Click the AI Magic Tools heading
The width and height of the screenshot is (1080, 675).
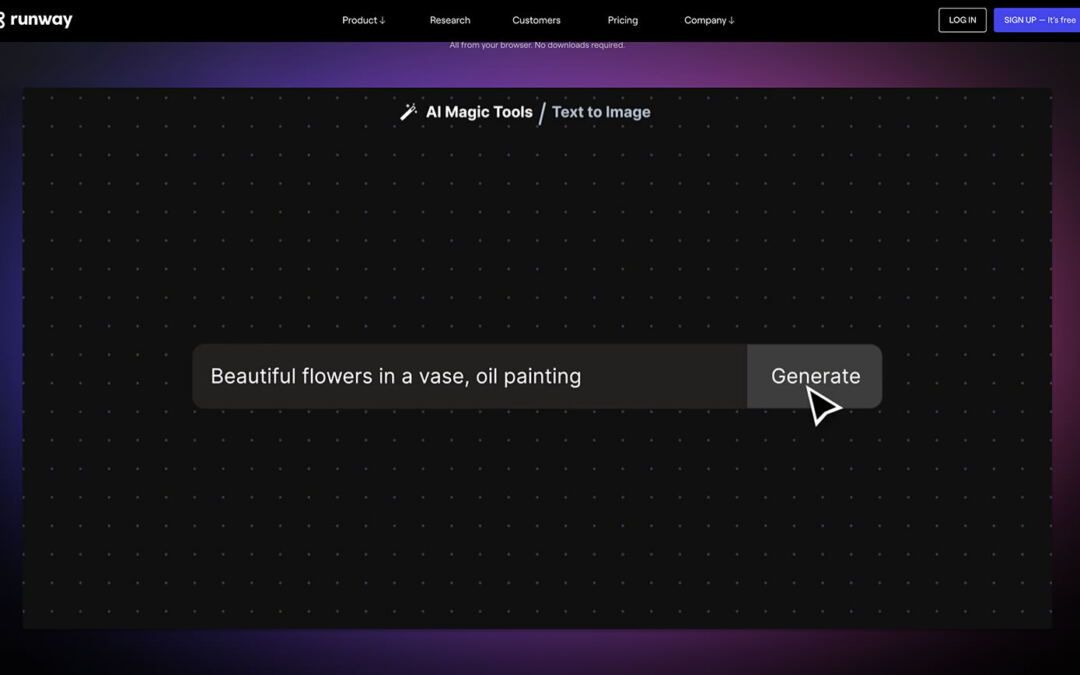(x=479, y=112)
